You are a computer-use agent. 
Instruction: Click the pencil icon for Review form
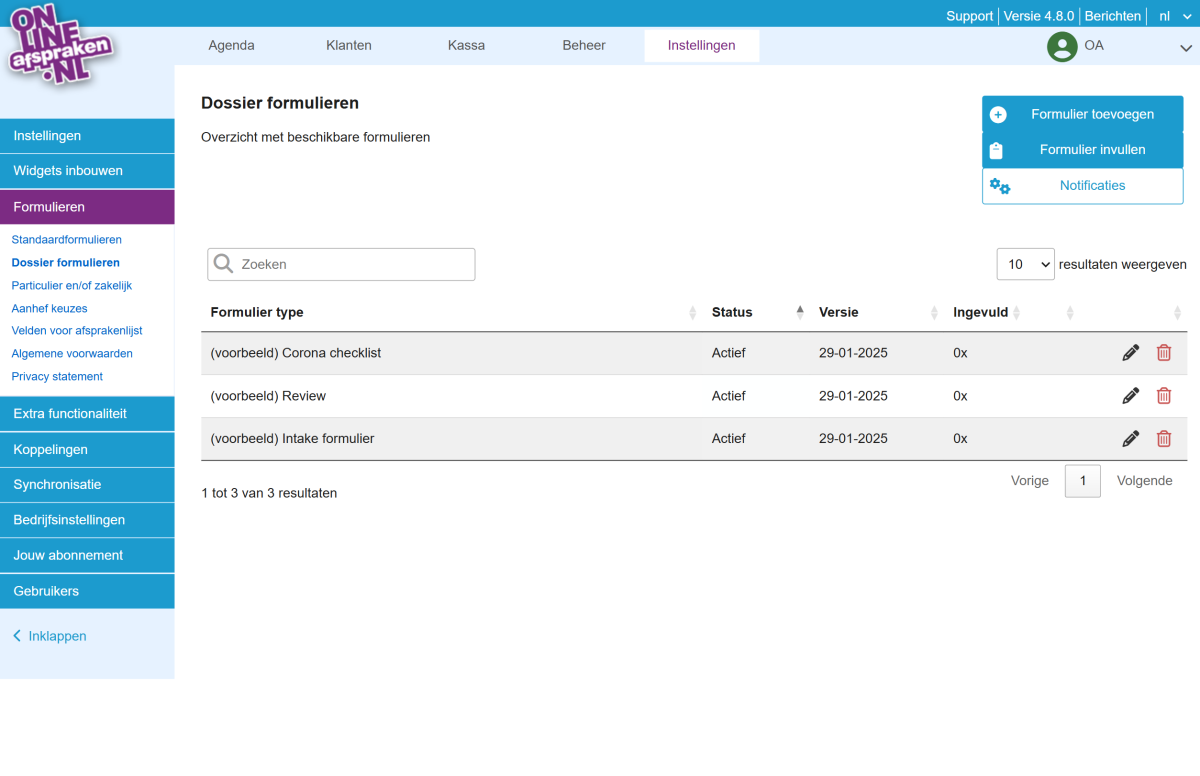tap(1130, 395)
